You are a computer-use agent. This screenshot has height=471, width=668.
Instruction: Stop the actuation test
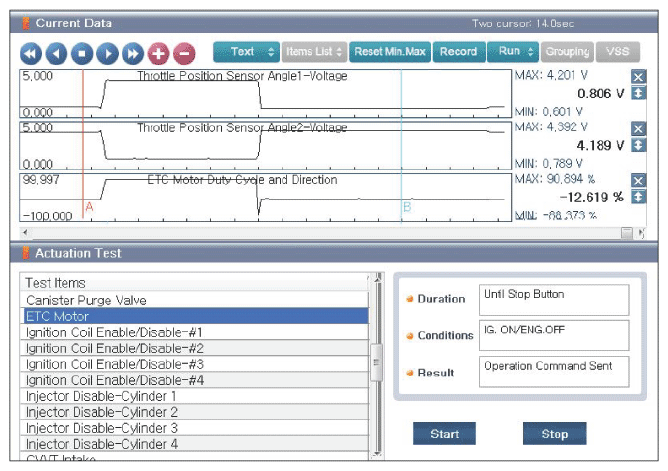point(554,434)
